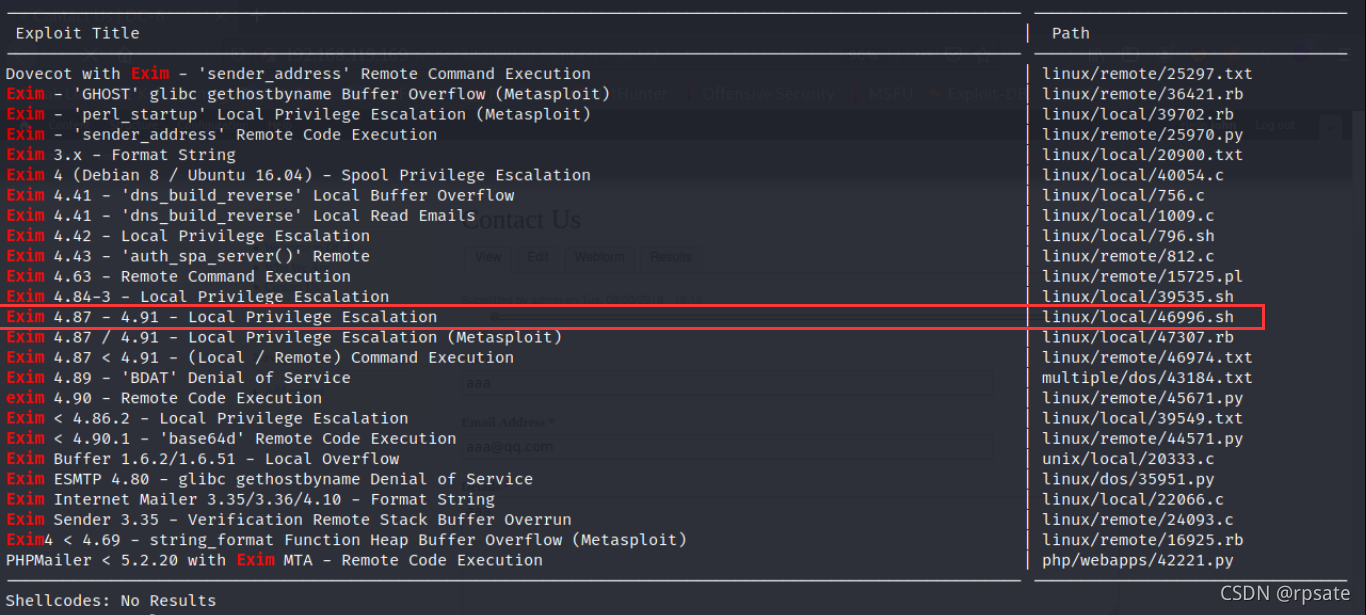Click the path linux/local/39549.txt
1366x615 pixels.
point(1142,419)
